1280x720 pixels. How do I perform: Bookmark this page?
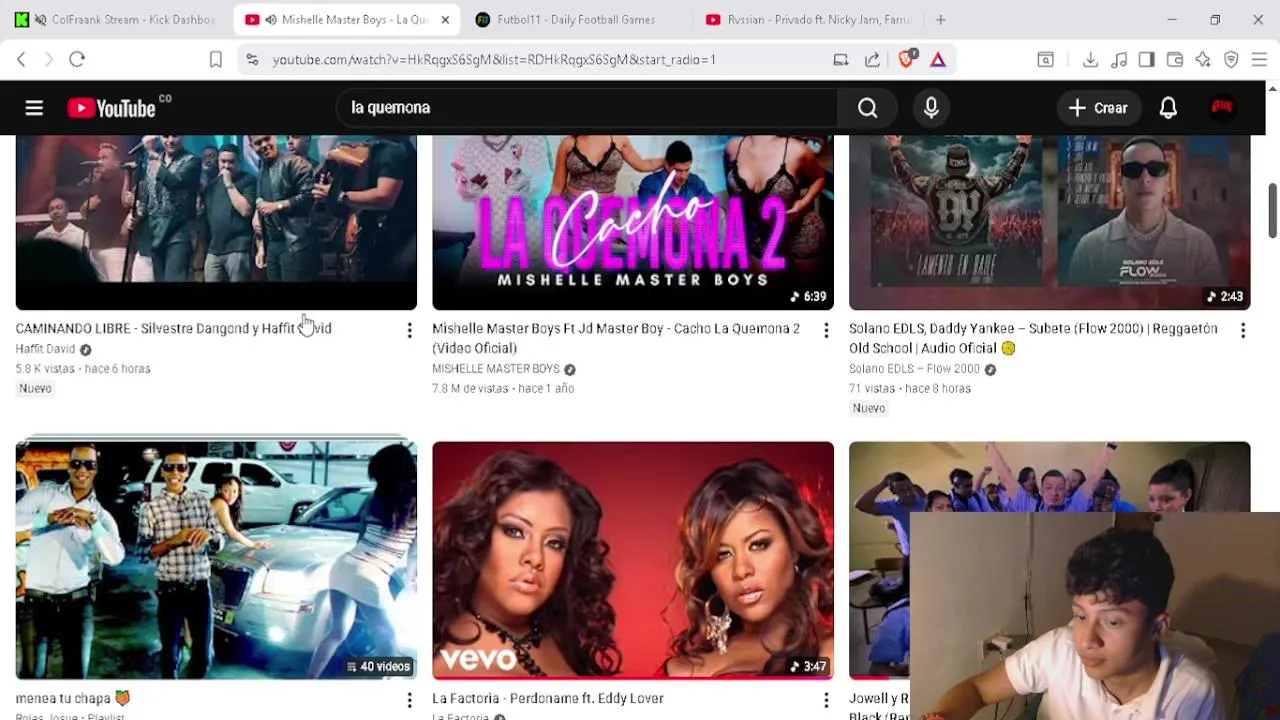point(215,60)
